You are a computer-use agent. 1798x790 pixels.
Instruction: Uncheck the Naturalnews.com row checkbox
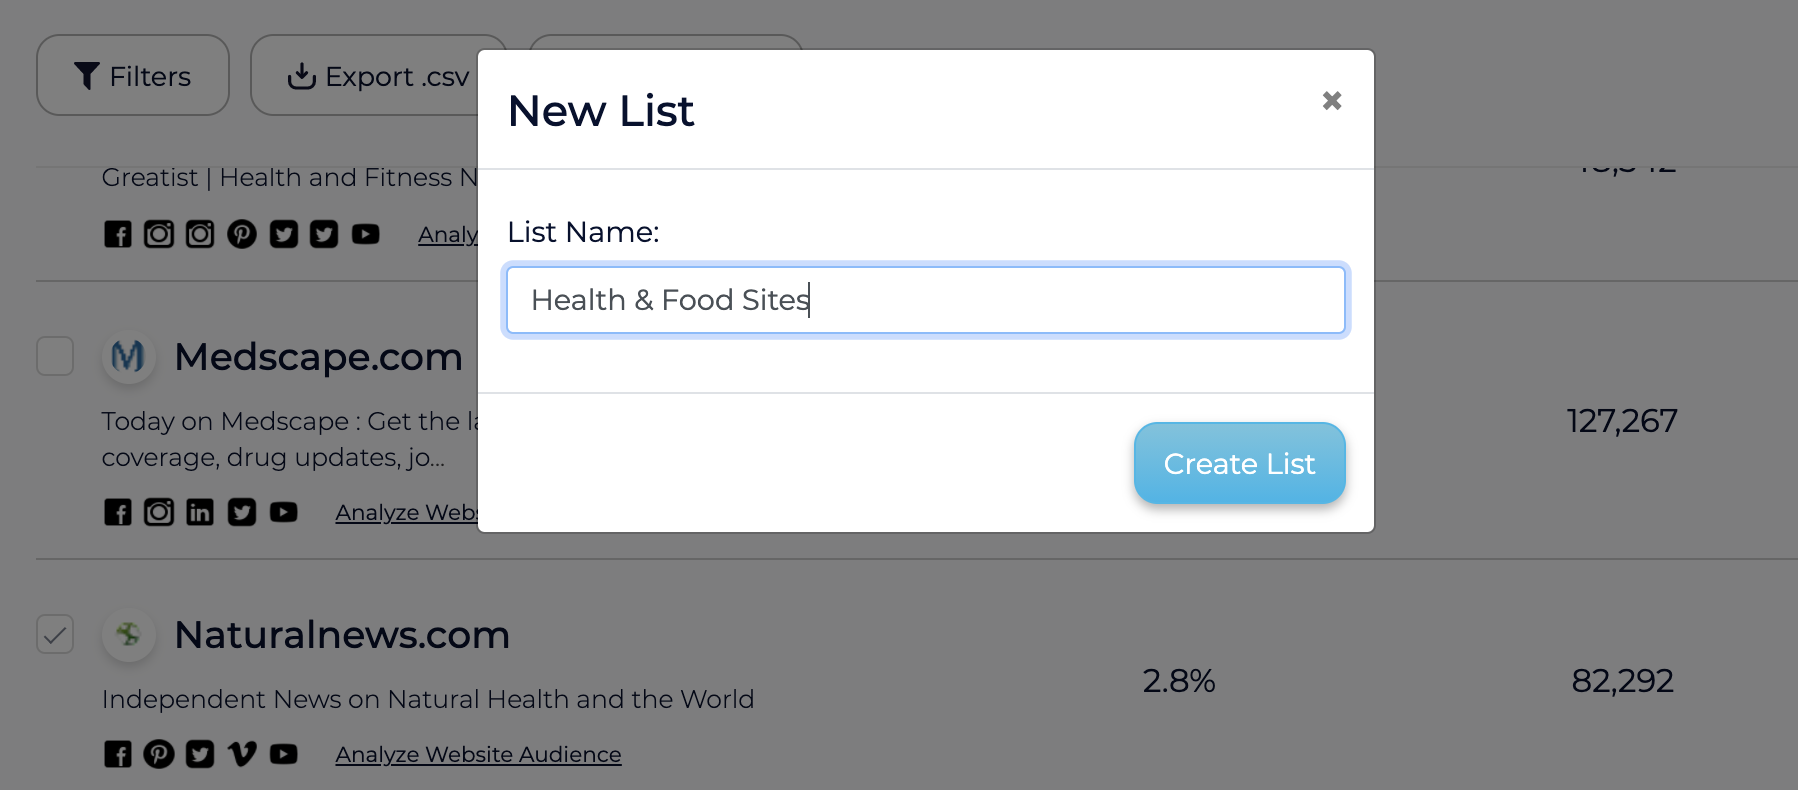point(55,634)
